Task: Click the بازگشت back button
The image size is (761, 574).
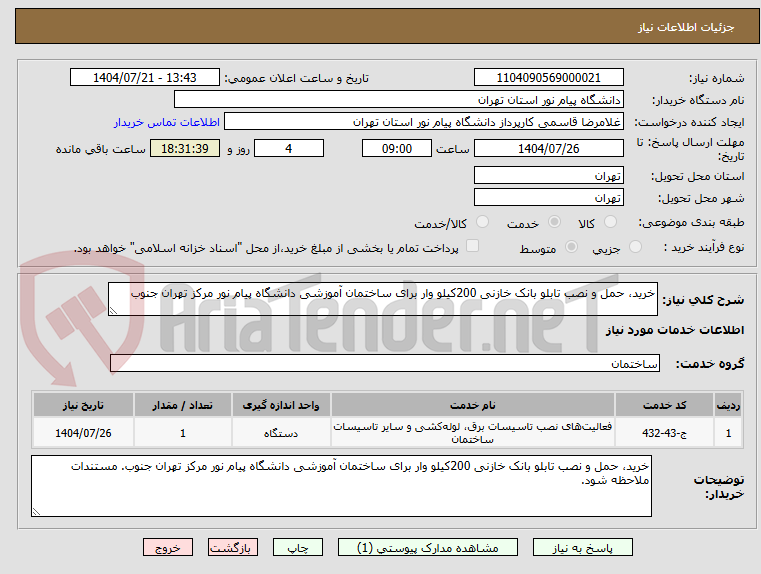Action: [x=232, y=547]
